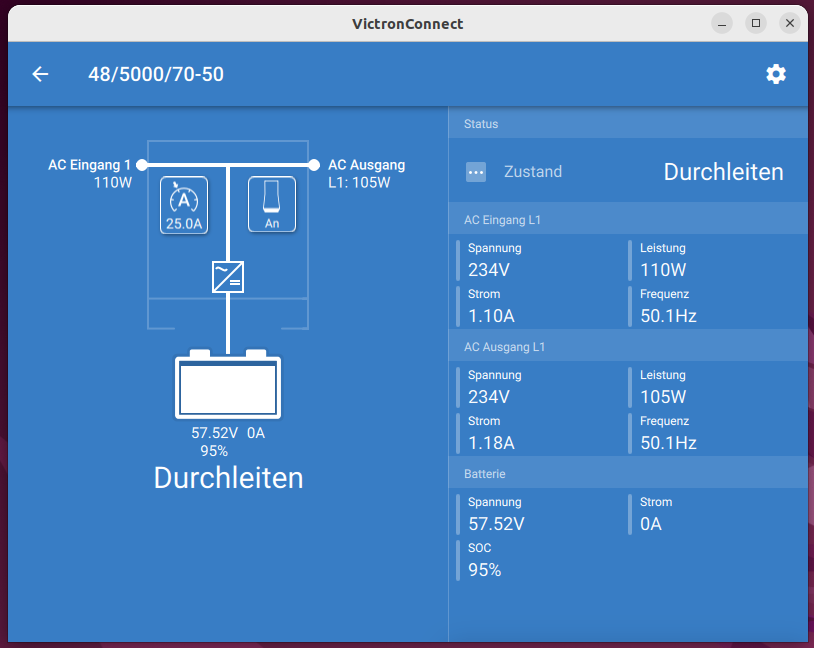The width and height of the screenshot is (814, 648).
Task: Click the 105W value under AC Ausgang L1
Action: (663, 397)
